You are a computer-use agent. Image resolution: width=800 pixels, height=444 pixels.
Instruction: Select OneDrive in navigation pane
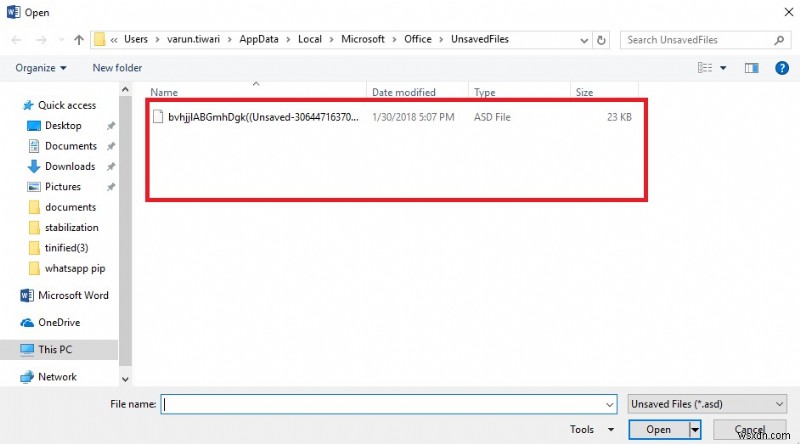[x=59, y=323]
